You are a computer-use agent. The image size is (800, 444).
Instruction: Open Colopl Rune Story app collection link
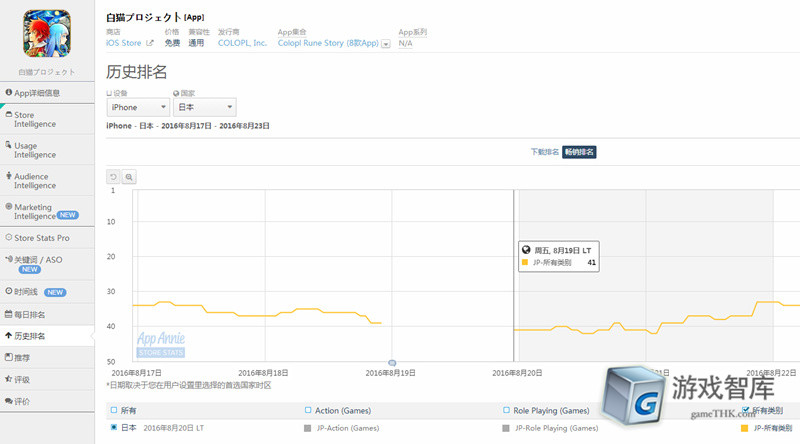click(x=328, y=43)
